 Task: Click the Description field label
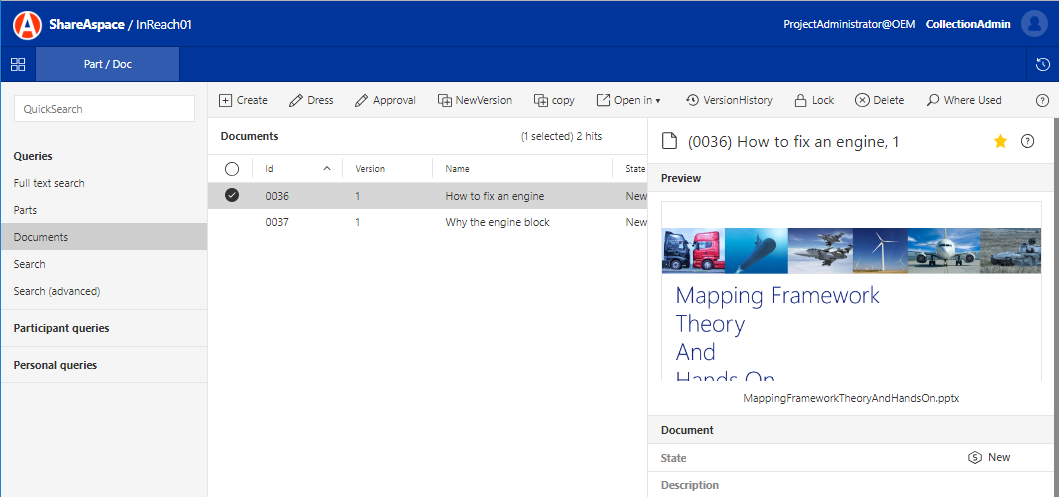(x=690, y=485)
